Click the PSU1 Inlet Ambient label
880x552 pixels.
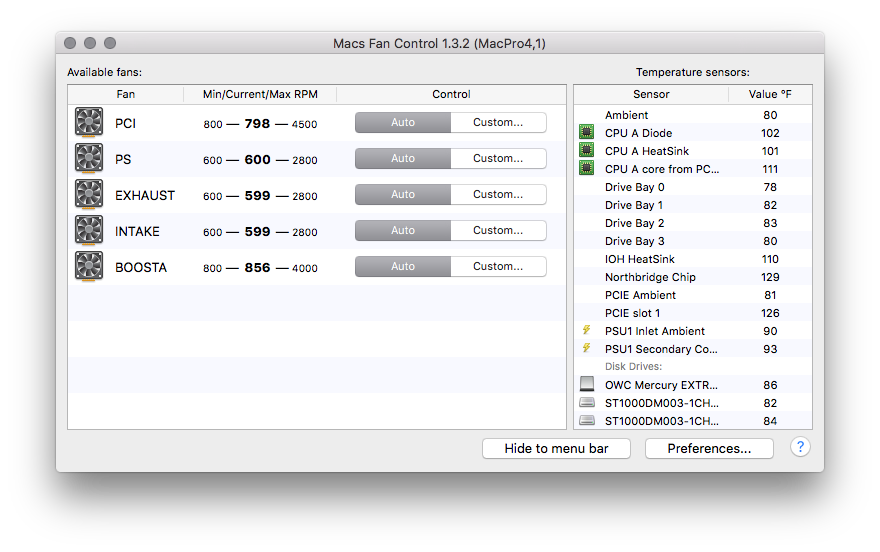coord(654,331)
